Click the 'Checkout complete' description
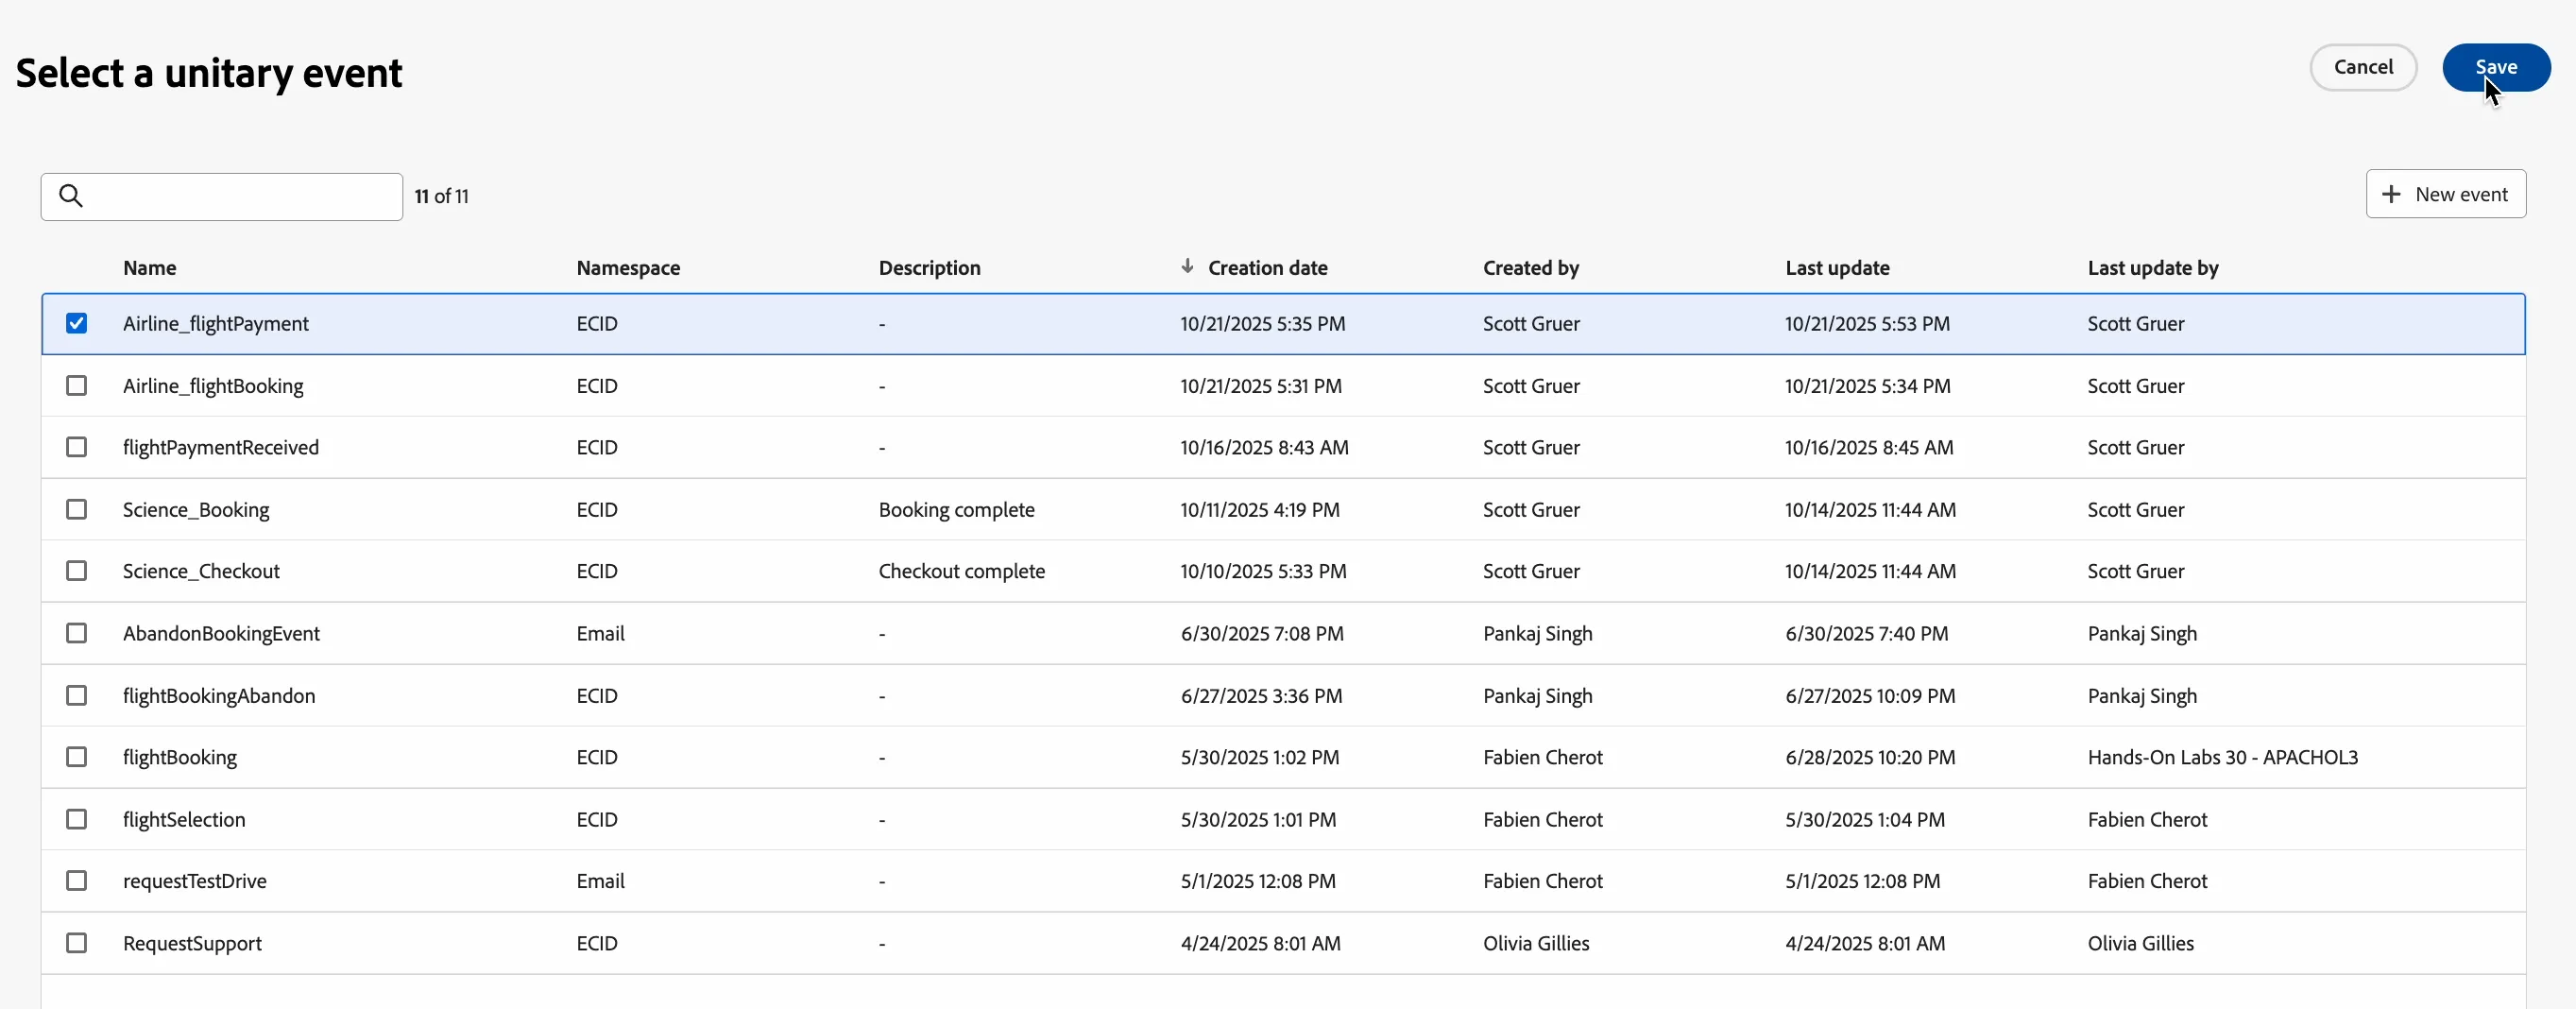This screenshot has height=1009, width=2576. tap(961, 572)
